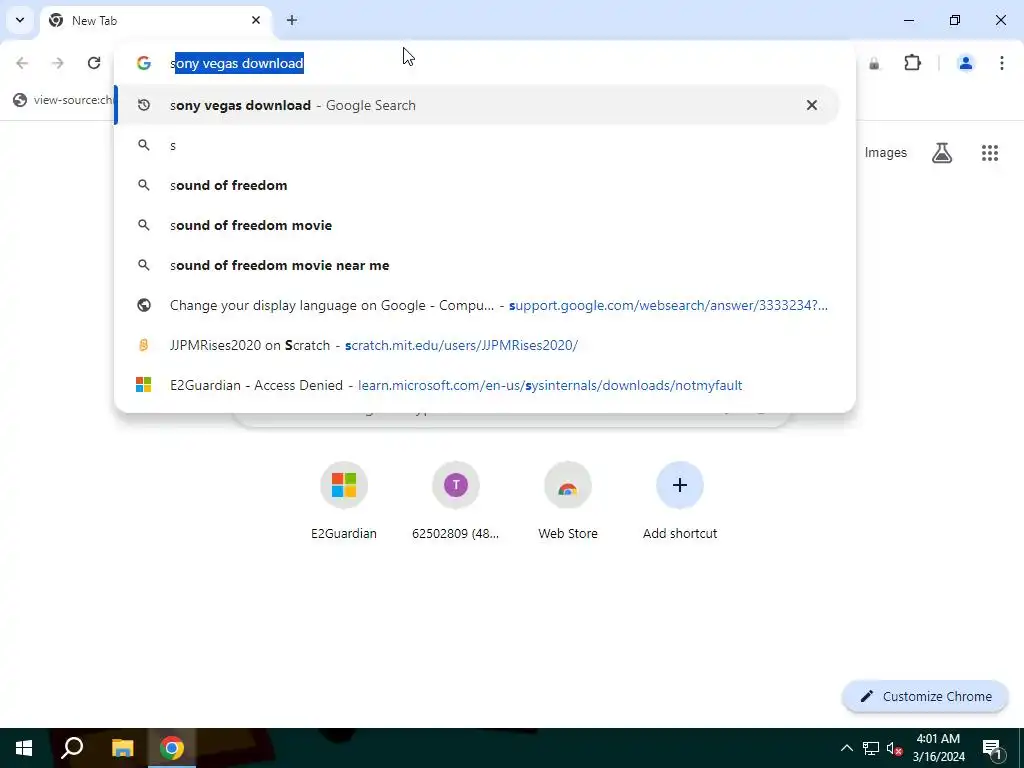This screenshot has height=768, width=1024.
Task: Open Google Images link
Action: [886, 152]
